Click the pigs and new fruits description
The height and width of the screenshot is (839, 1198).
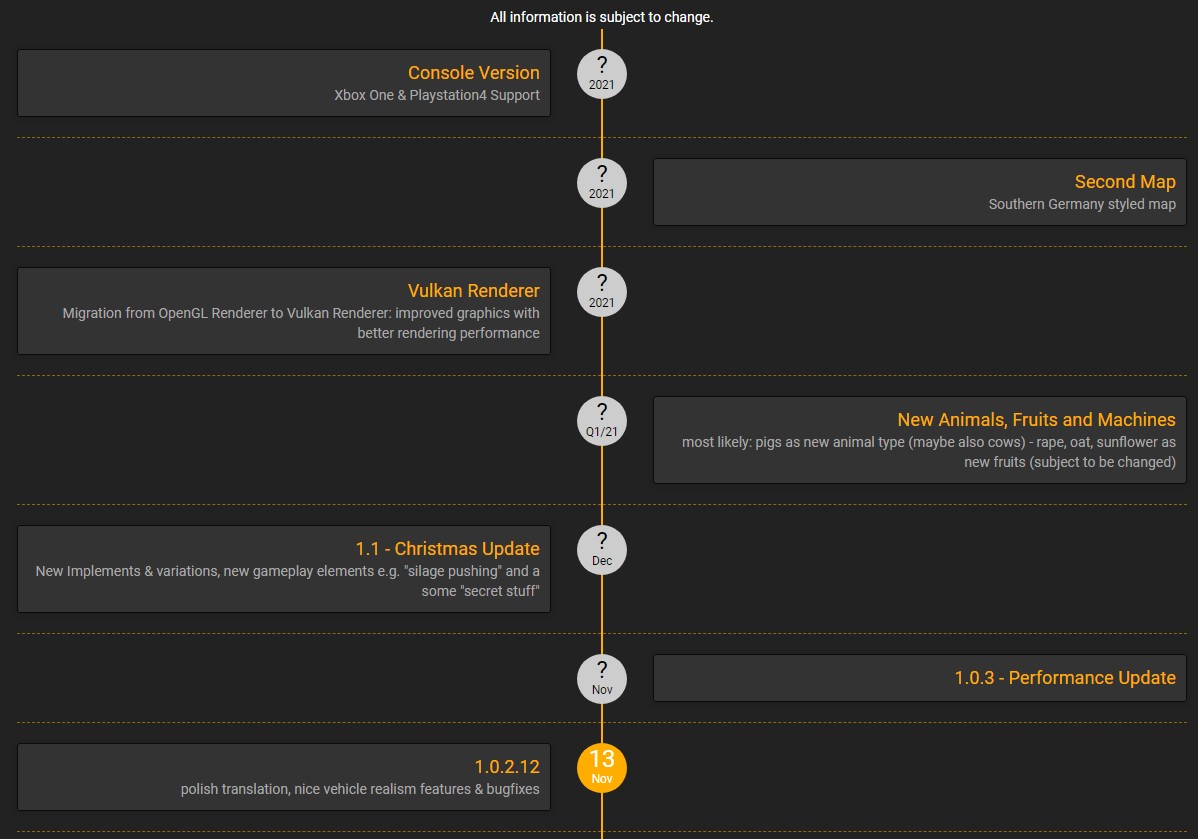928,452
